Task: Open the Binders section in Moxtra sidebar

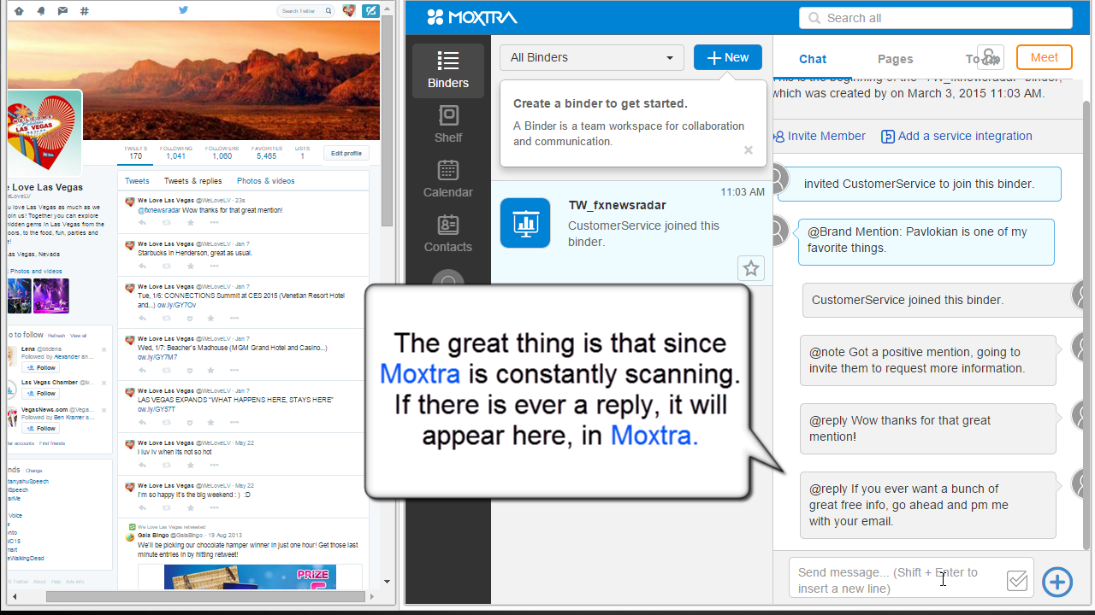Action: click(x=448, y=70)
